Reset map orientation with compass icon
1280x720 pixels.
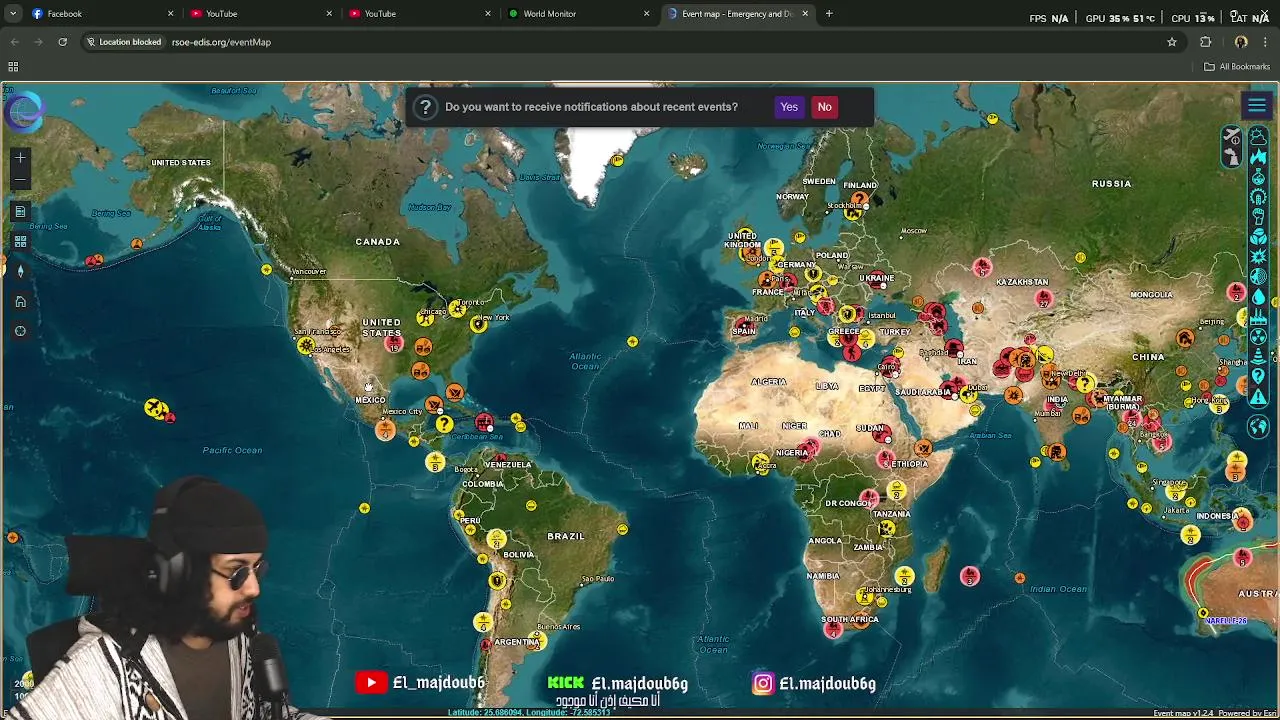click(20, 271)
